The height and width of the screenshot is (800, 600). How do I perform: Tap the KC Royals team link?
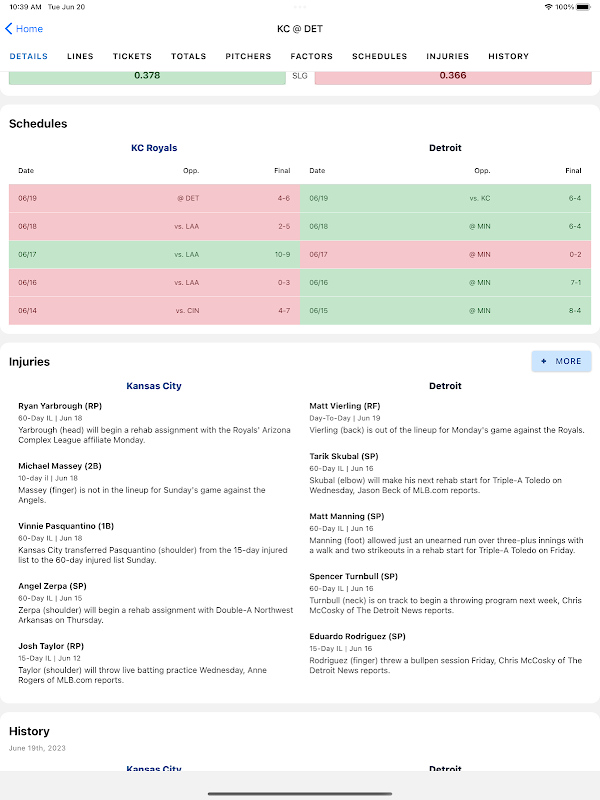pos(154,148)
